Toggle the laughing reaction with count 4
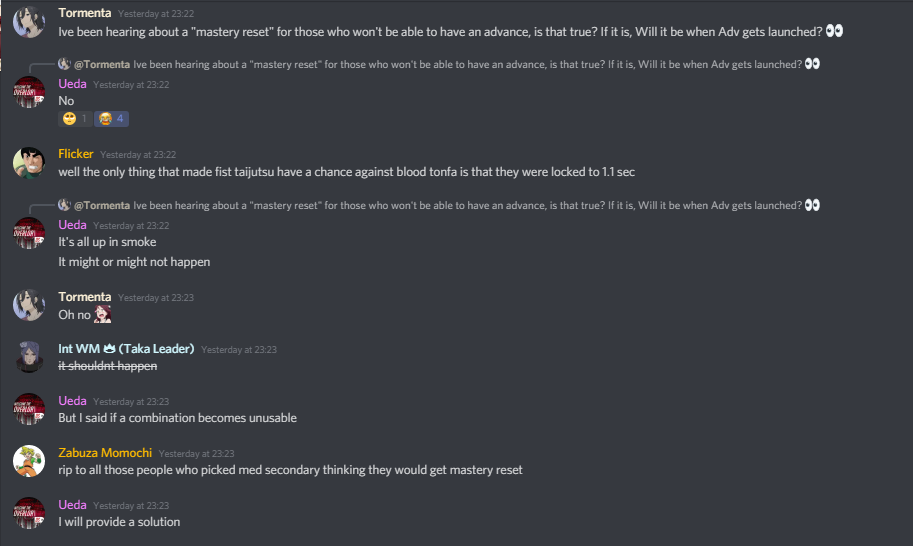The height and width of the screenshot is (546, 913). click(x=111, y=119)
